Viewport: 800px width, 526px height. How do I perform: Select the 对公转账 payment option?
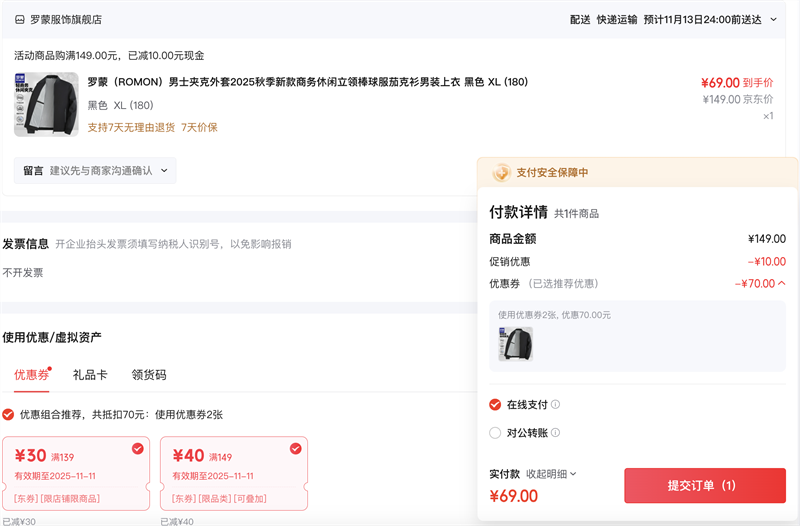click(495, 433)
